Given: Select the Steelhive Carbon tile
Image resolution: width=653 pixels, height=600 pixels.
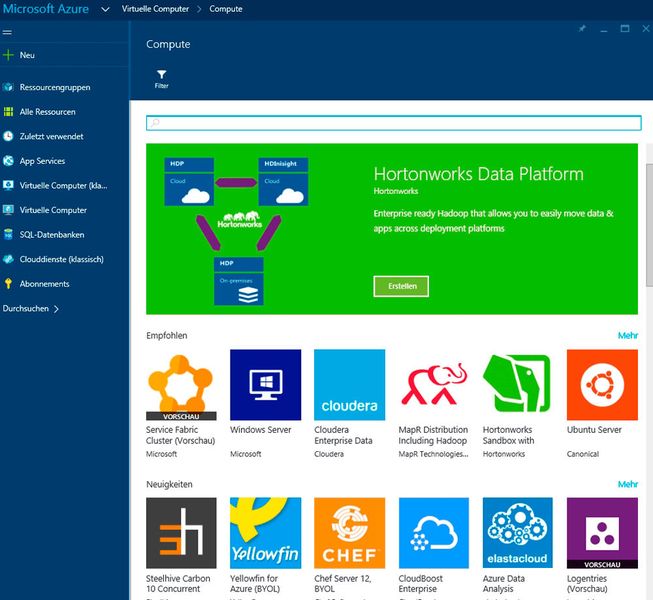Looking at the screenshot, I should [x=181, y=533].
